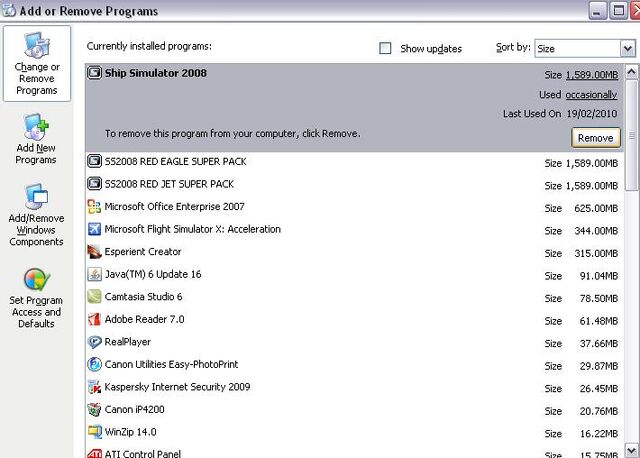Click the Microsoft Office Enterprise 2007 icon
The height and width of the screenshot is (458, 640).
pyautogui.click(x=94, y=207)
